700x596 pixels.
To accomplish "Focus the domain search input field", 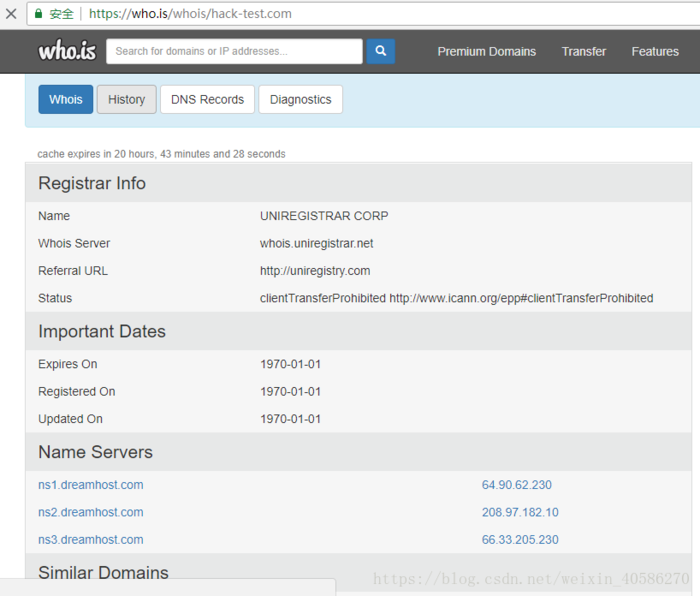I will point(234,51).
